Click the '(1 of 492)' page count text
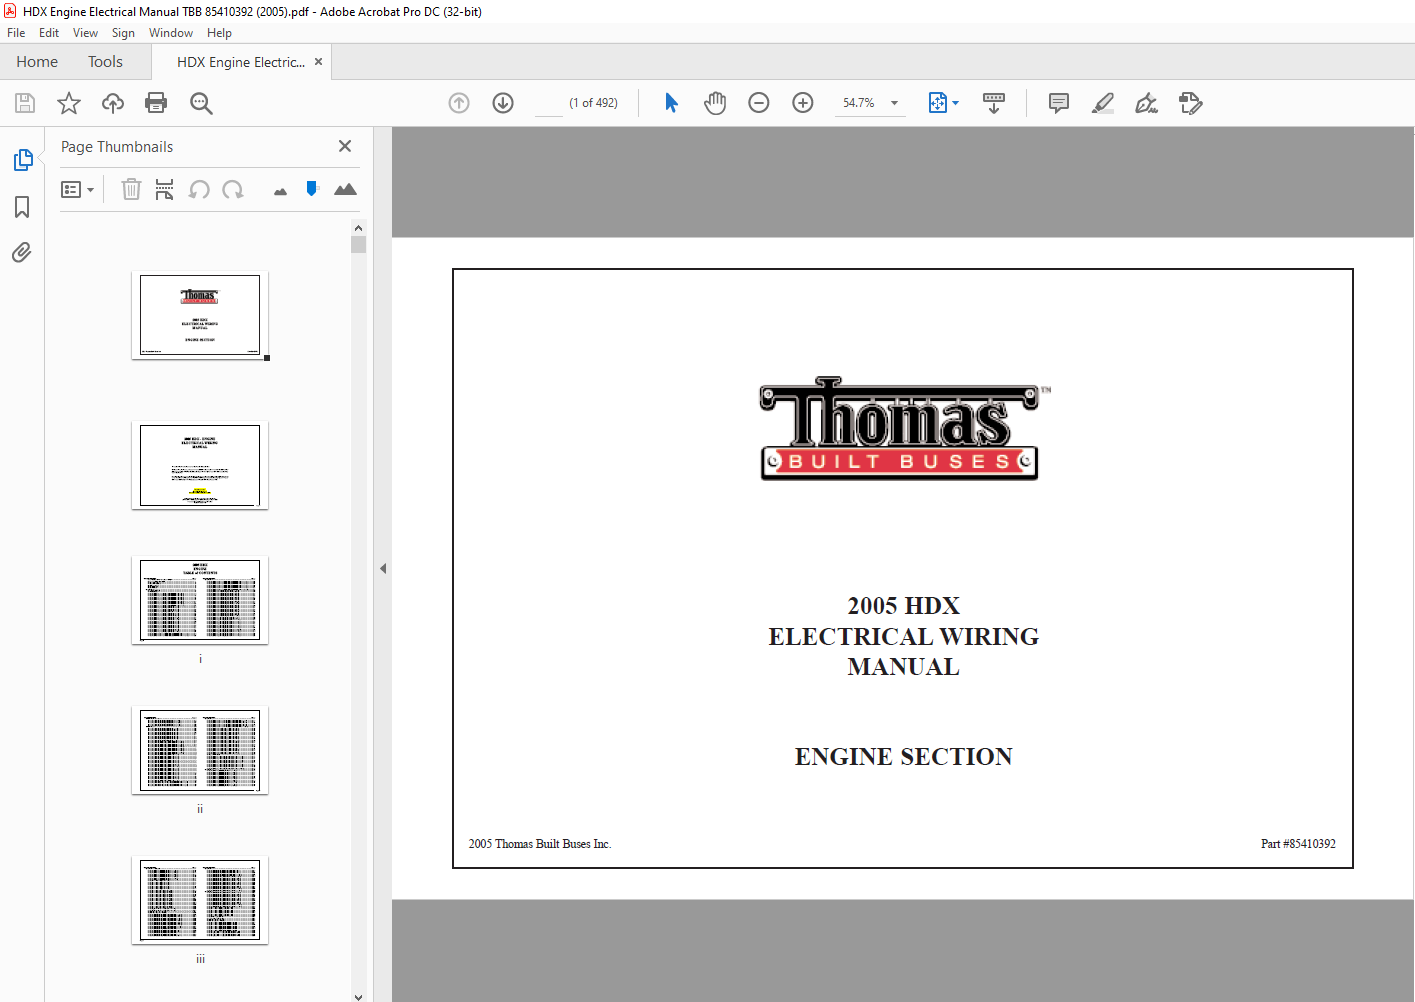This screenshot has height=1002, width=1415. pyautogui.click(x=593, y=103)
